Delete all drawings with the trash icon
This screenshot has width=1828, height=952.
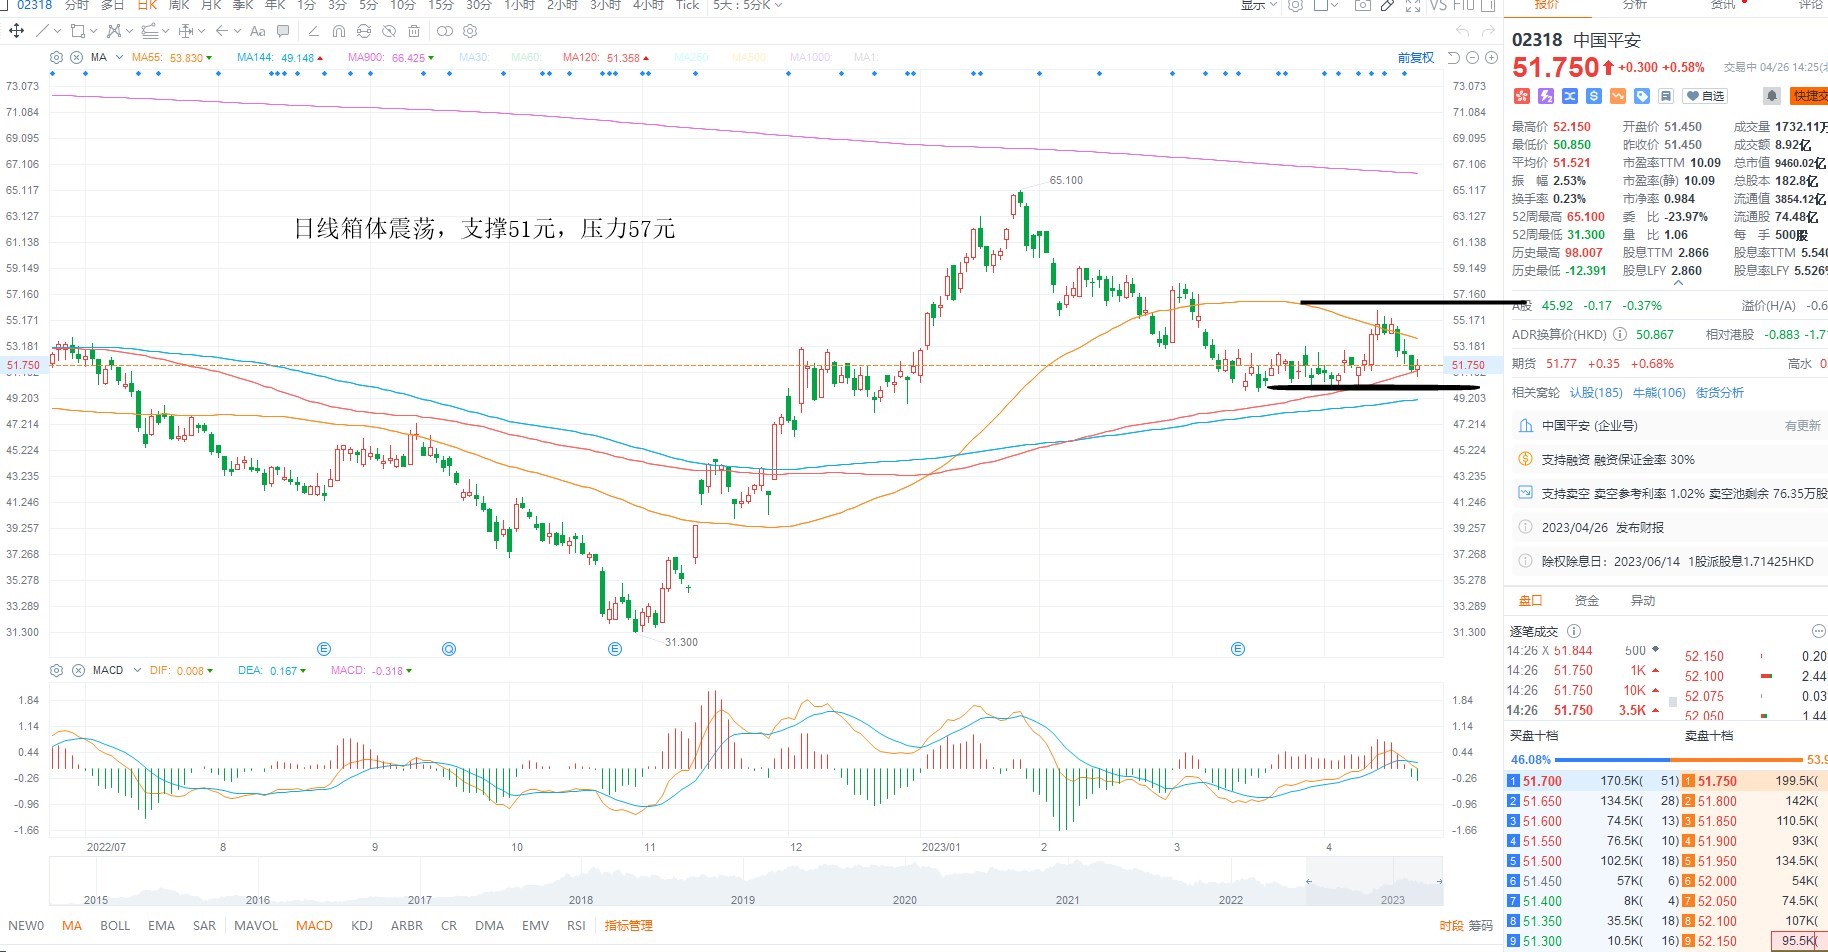pyautogui.click(x=413, y=31)
